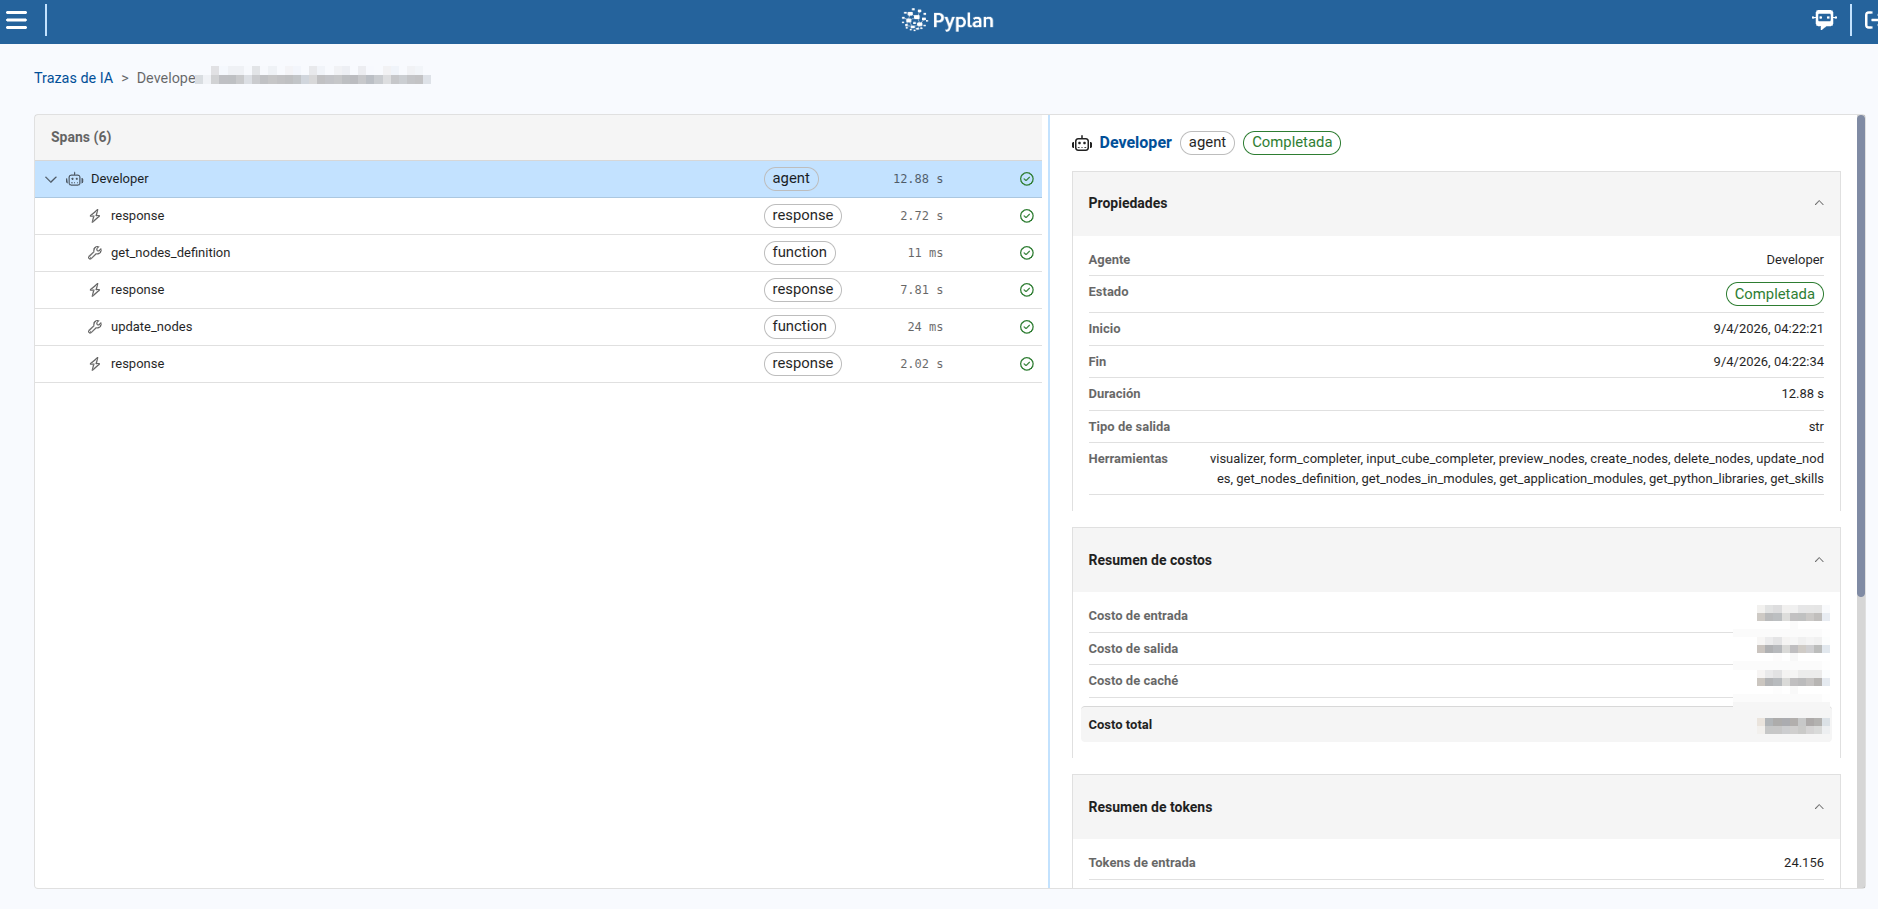Select the get_nodes_definition span

(170, 253)
